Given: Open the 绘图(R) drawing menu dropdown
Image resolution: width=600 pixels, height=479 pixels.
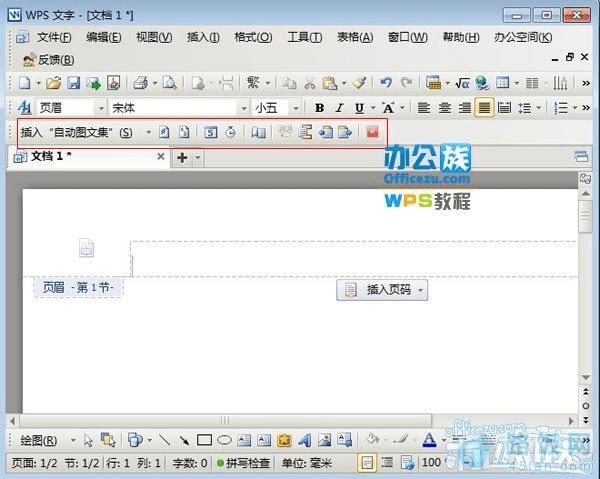Looking at the screenshot, I should [x=73, y=440].
